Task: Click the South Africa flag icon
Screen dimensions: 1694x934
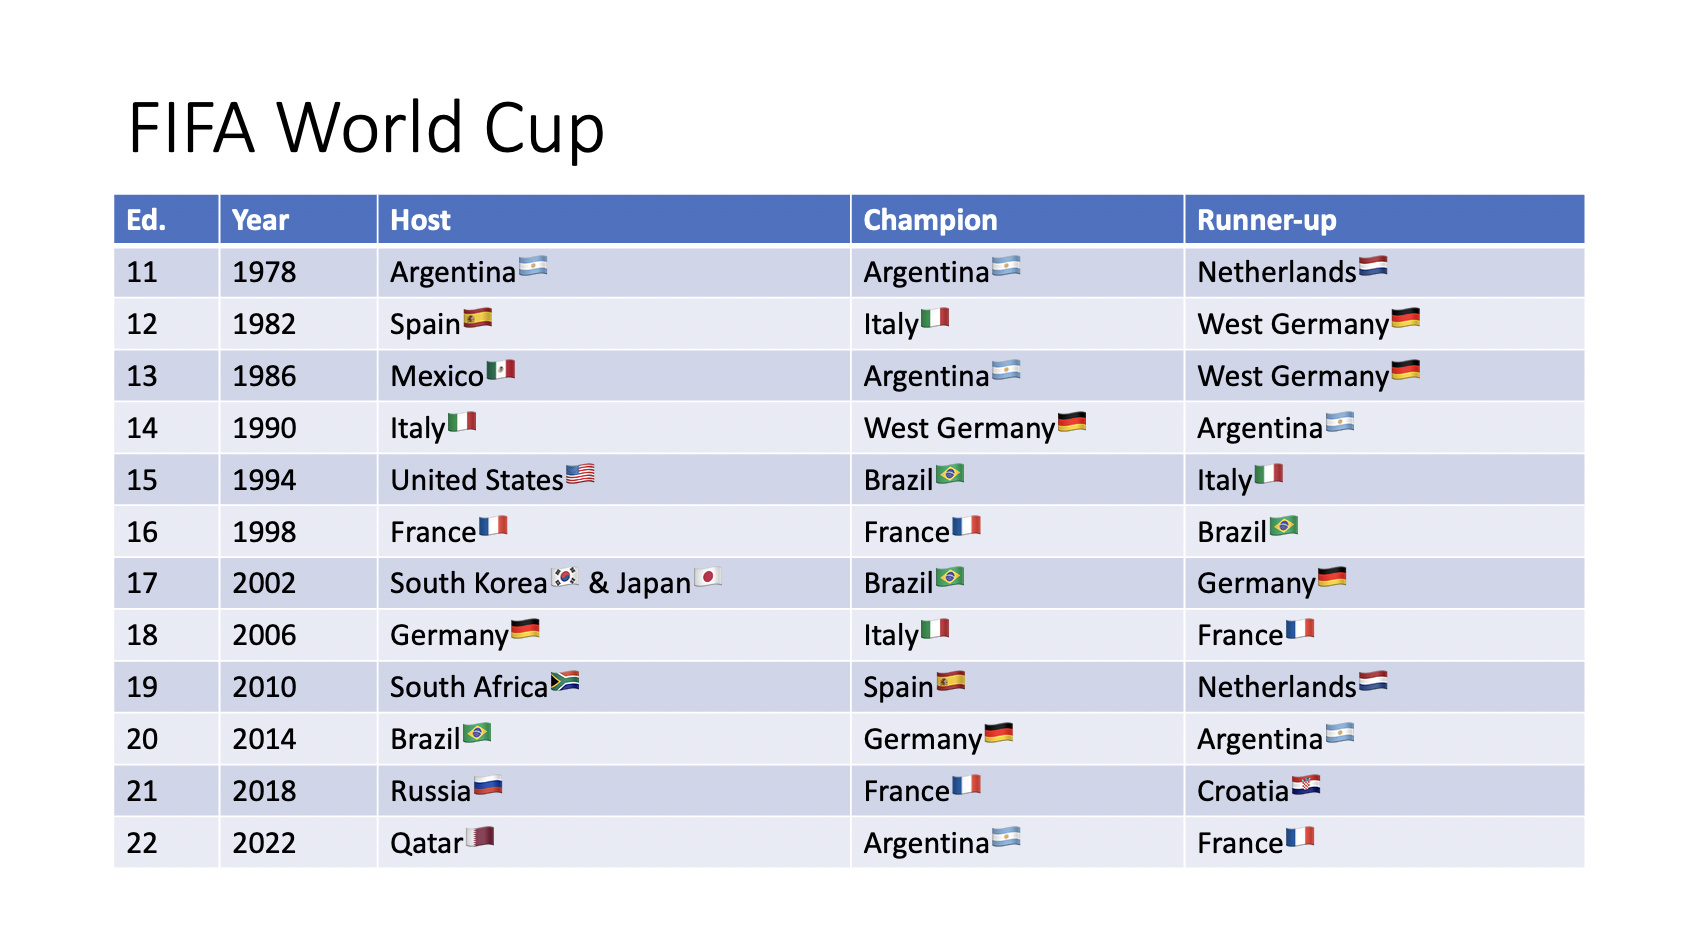Action: tap(565, 681)
